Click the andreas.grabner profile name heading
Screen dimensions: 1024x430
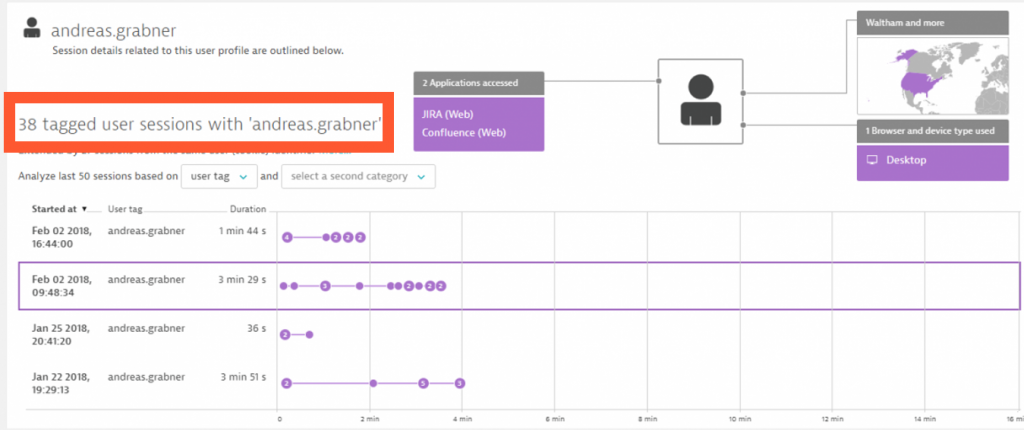[114, 30]
